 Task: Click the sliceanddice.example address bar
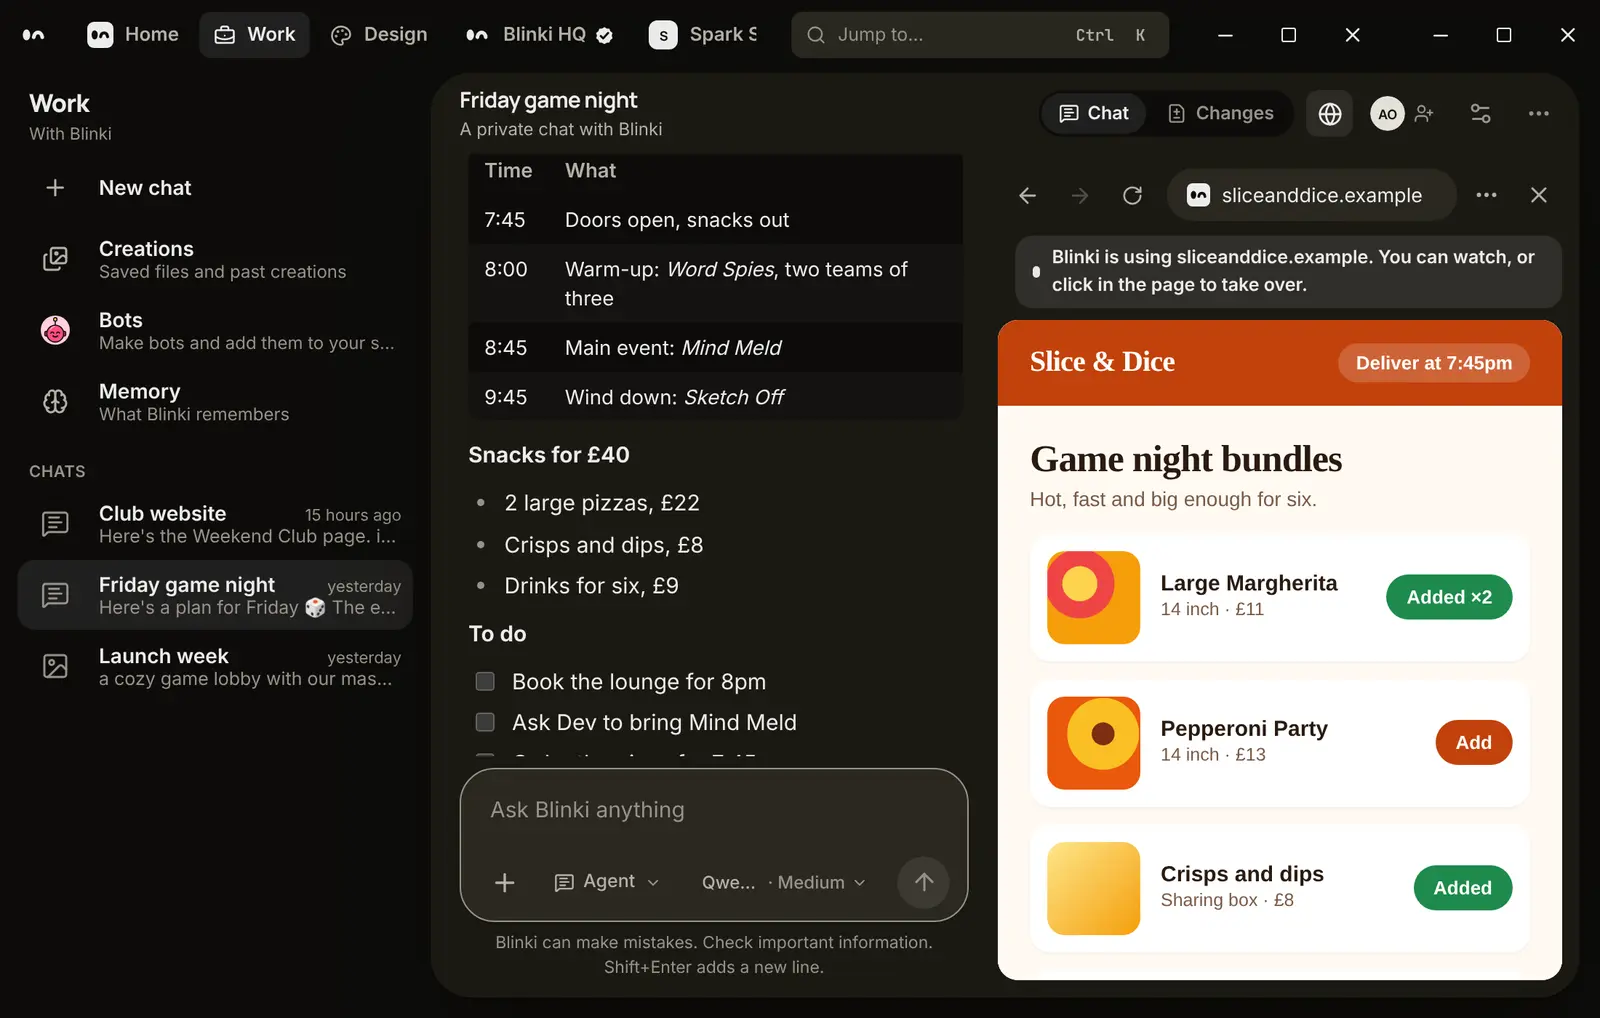[x=1311, y=195]
